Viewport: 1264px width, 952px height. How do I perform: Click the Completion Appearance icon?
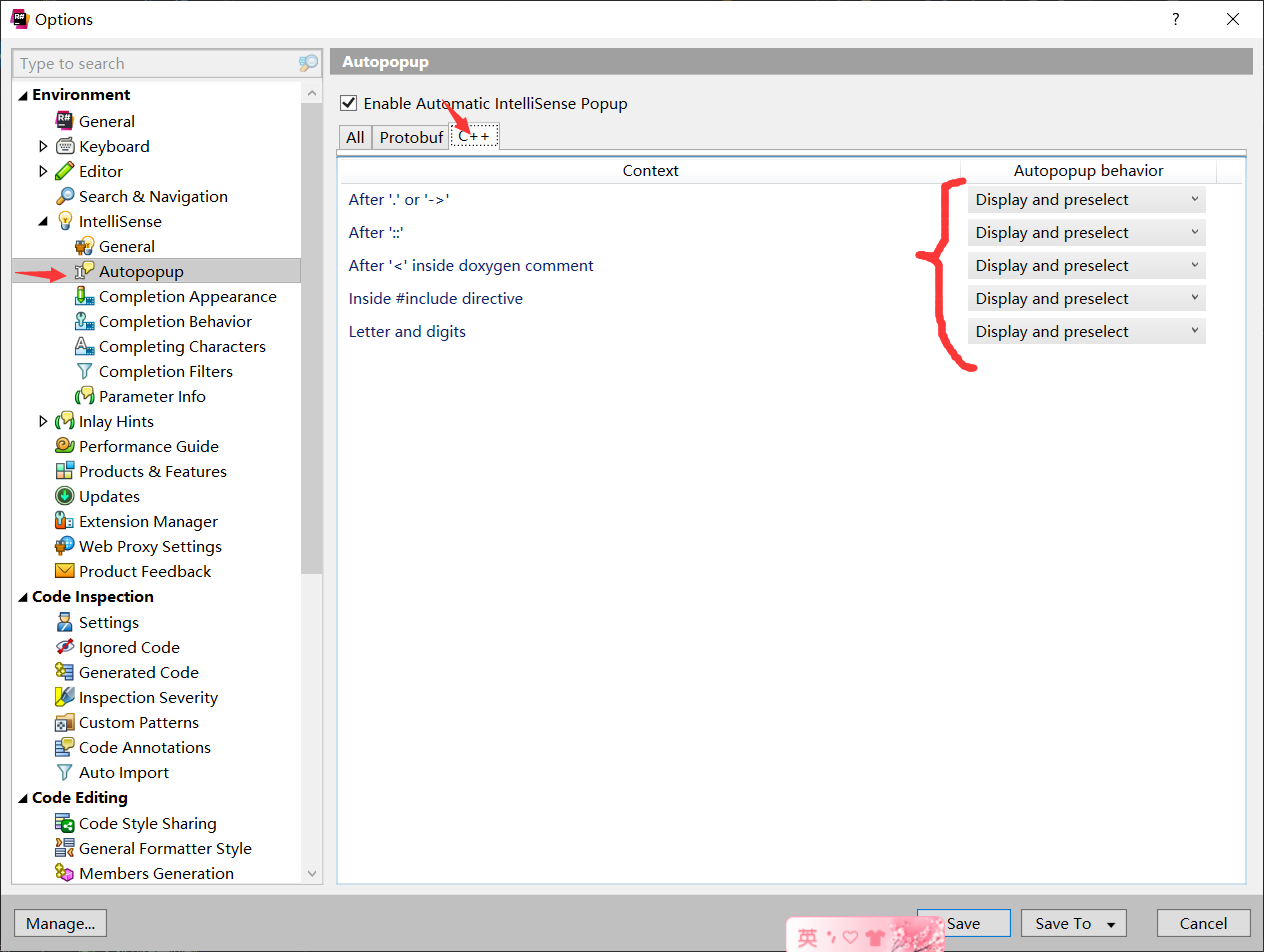click(84, 296)
